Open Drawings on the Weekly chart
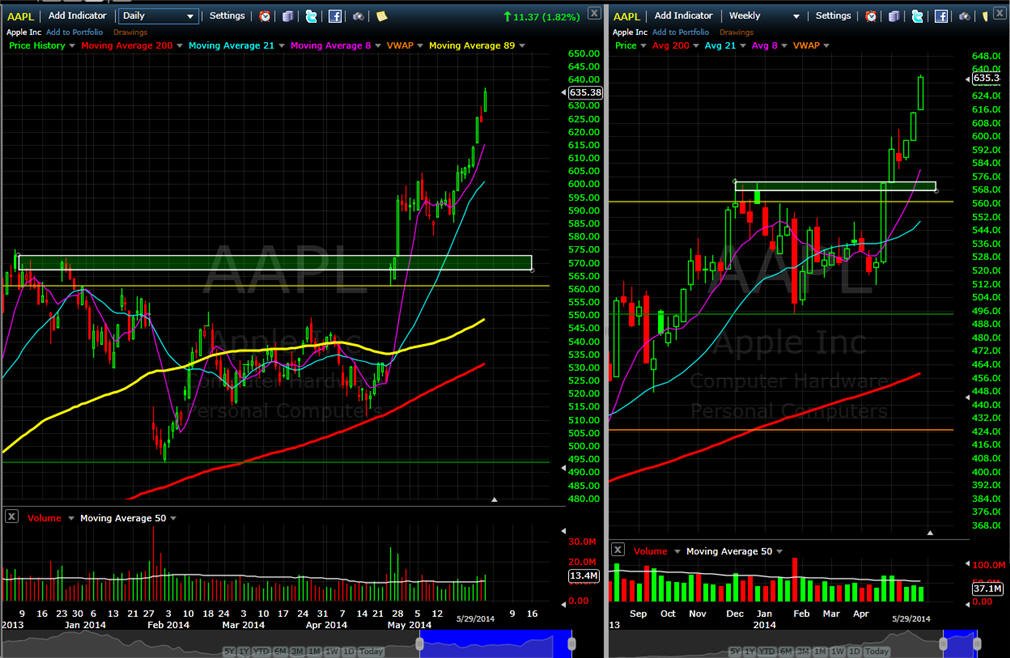Screen dimensions: 1010x658 (x=736, y=32)
